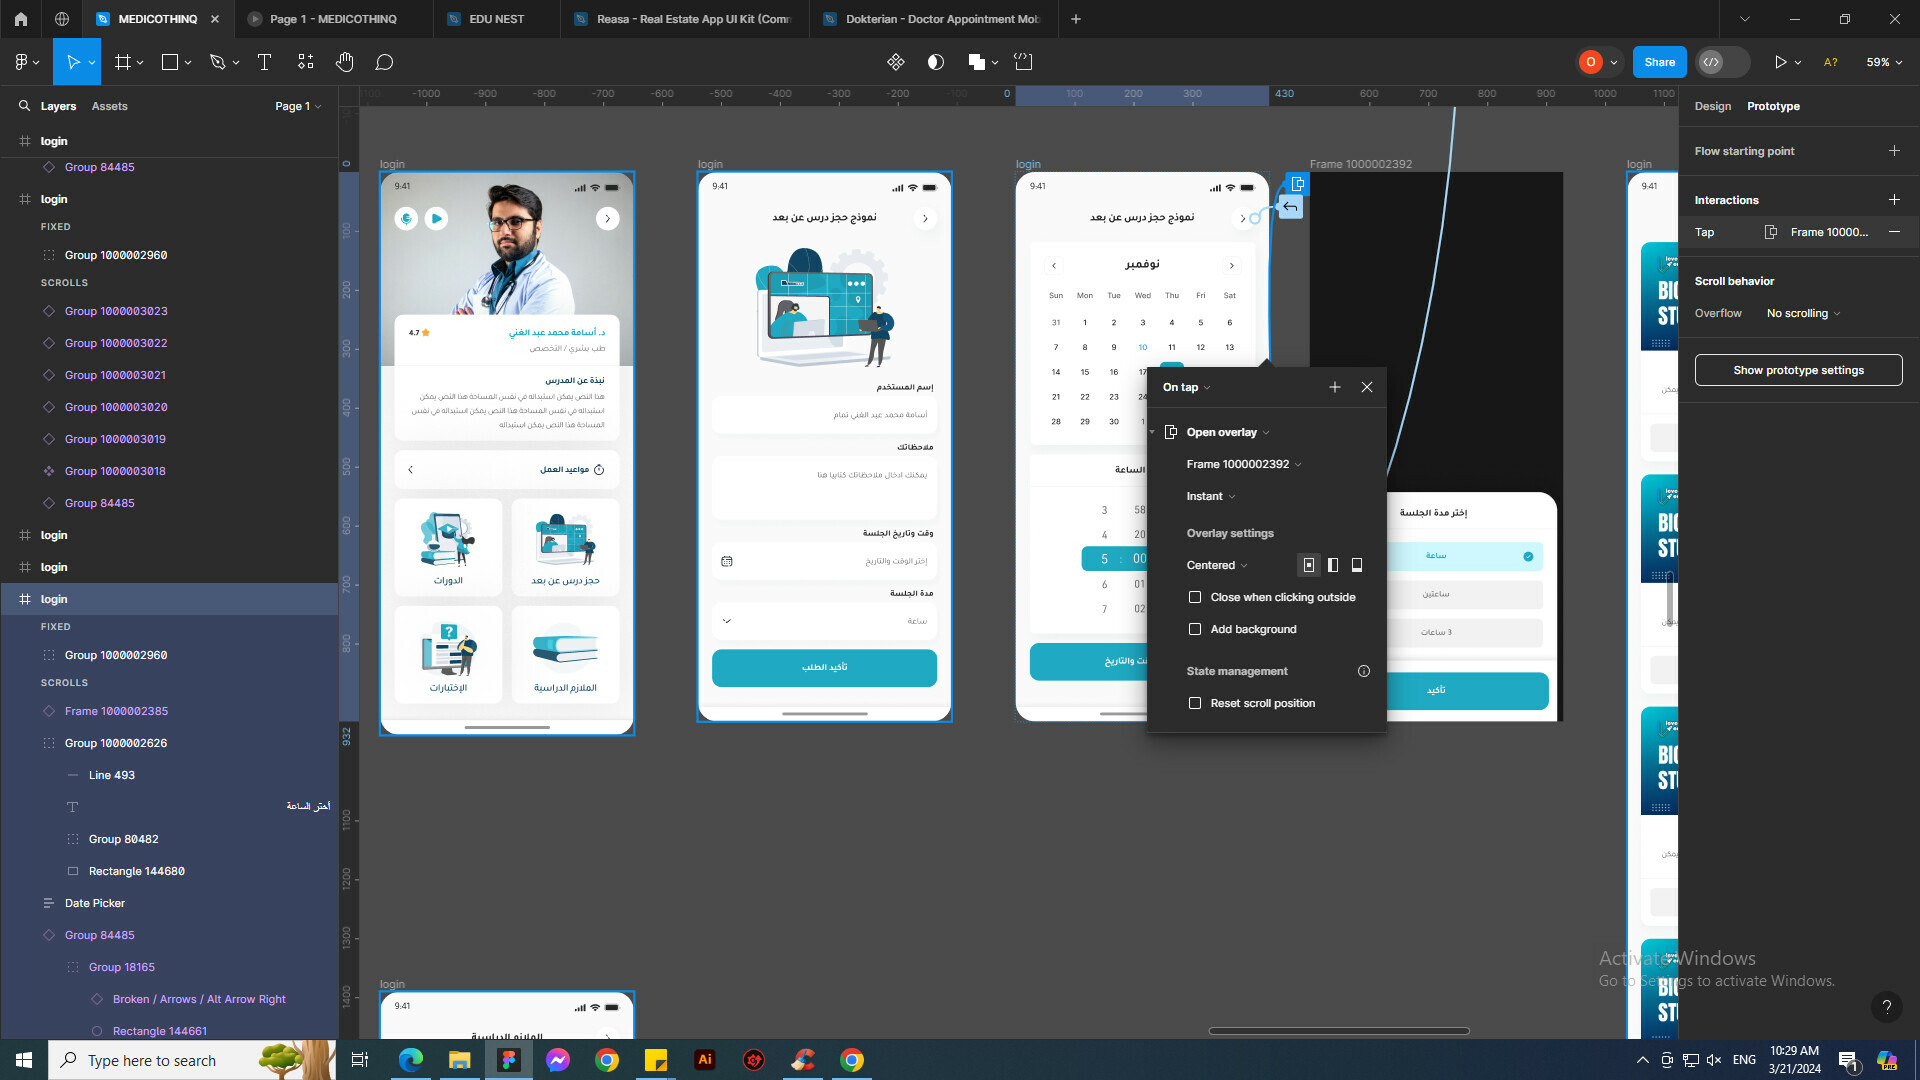Add a new flow starting point
Screen dimensions: 1920x1080
(x=1894, y=151)
